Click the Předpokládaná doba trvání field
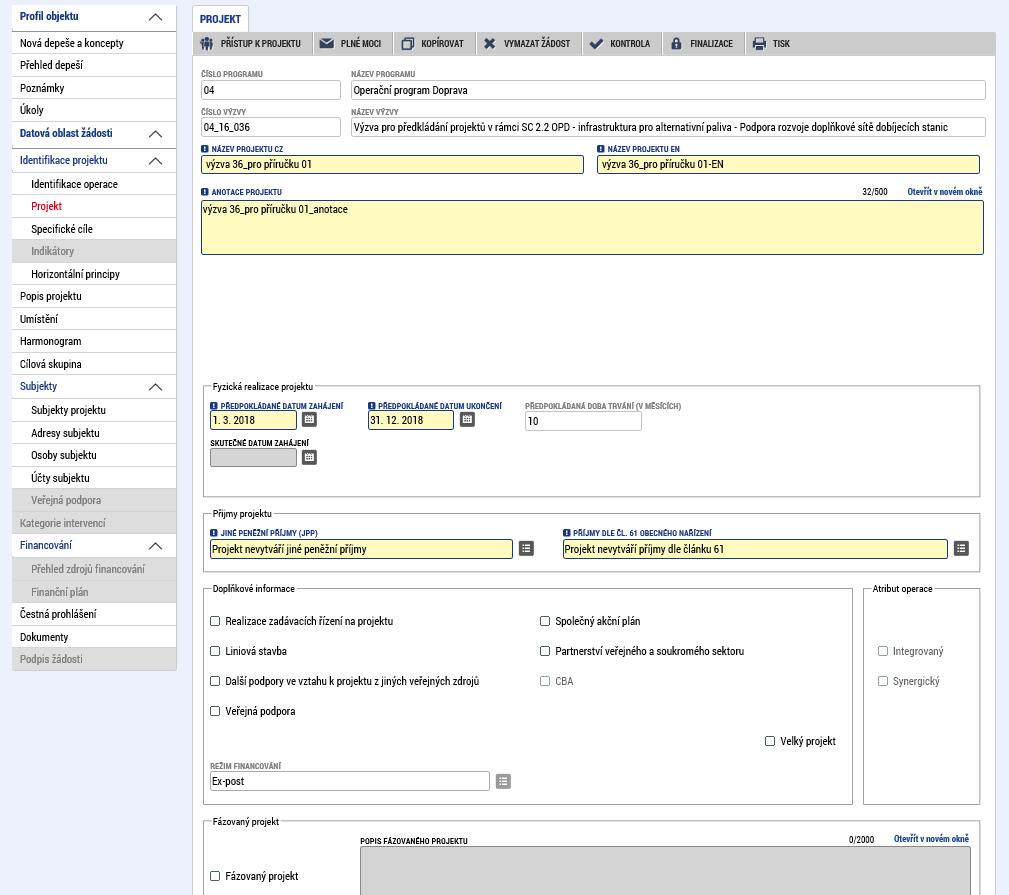The image size is (1009, 895). coord(583,421)
